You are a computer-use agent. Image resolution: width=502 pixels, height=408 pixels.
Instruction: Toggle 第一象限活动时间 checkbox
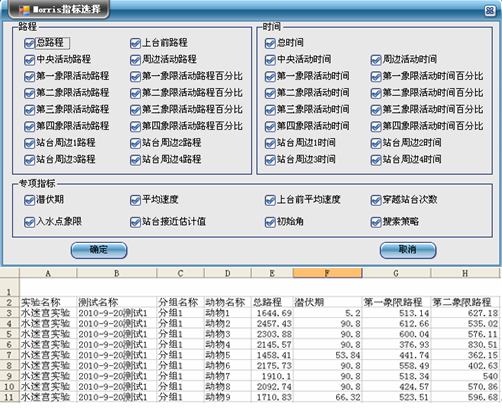click(270, 77)
